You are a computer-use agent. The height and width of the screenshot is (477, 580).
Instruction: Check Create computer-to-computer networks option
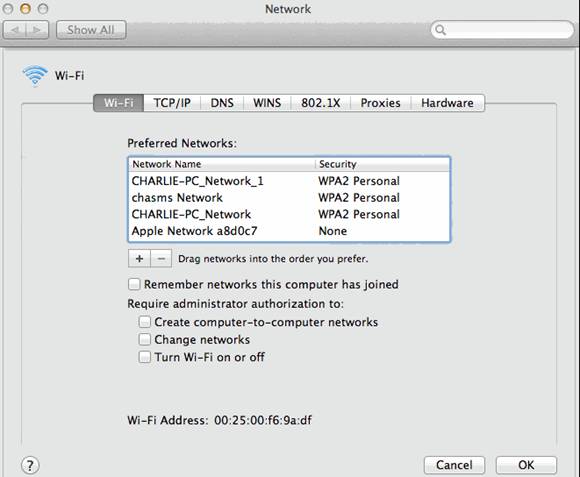[144, 322]
